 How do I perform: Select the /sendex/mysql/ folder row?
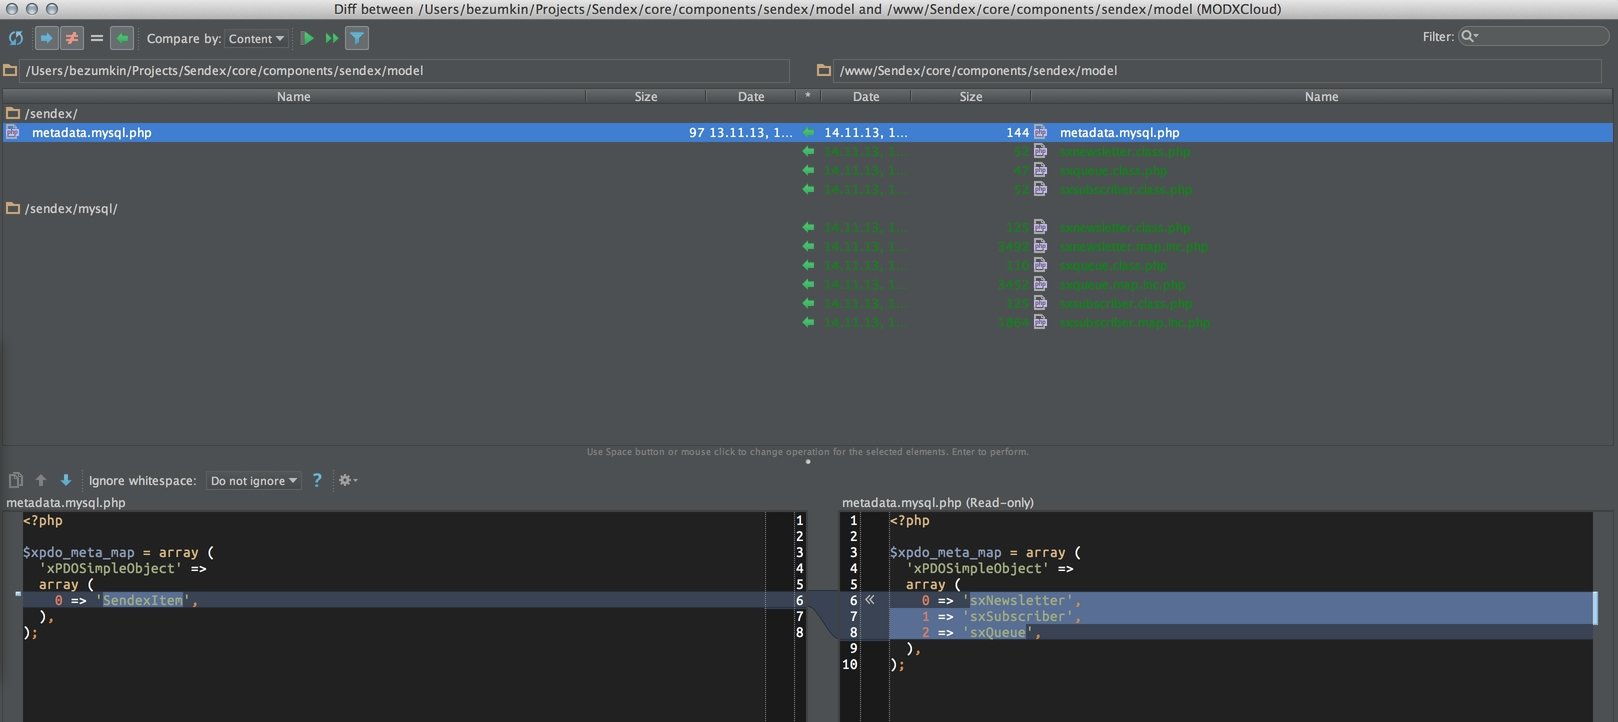click(71, 209)
